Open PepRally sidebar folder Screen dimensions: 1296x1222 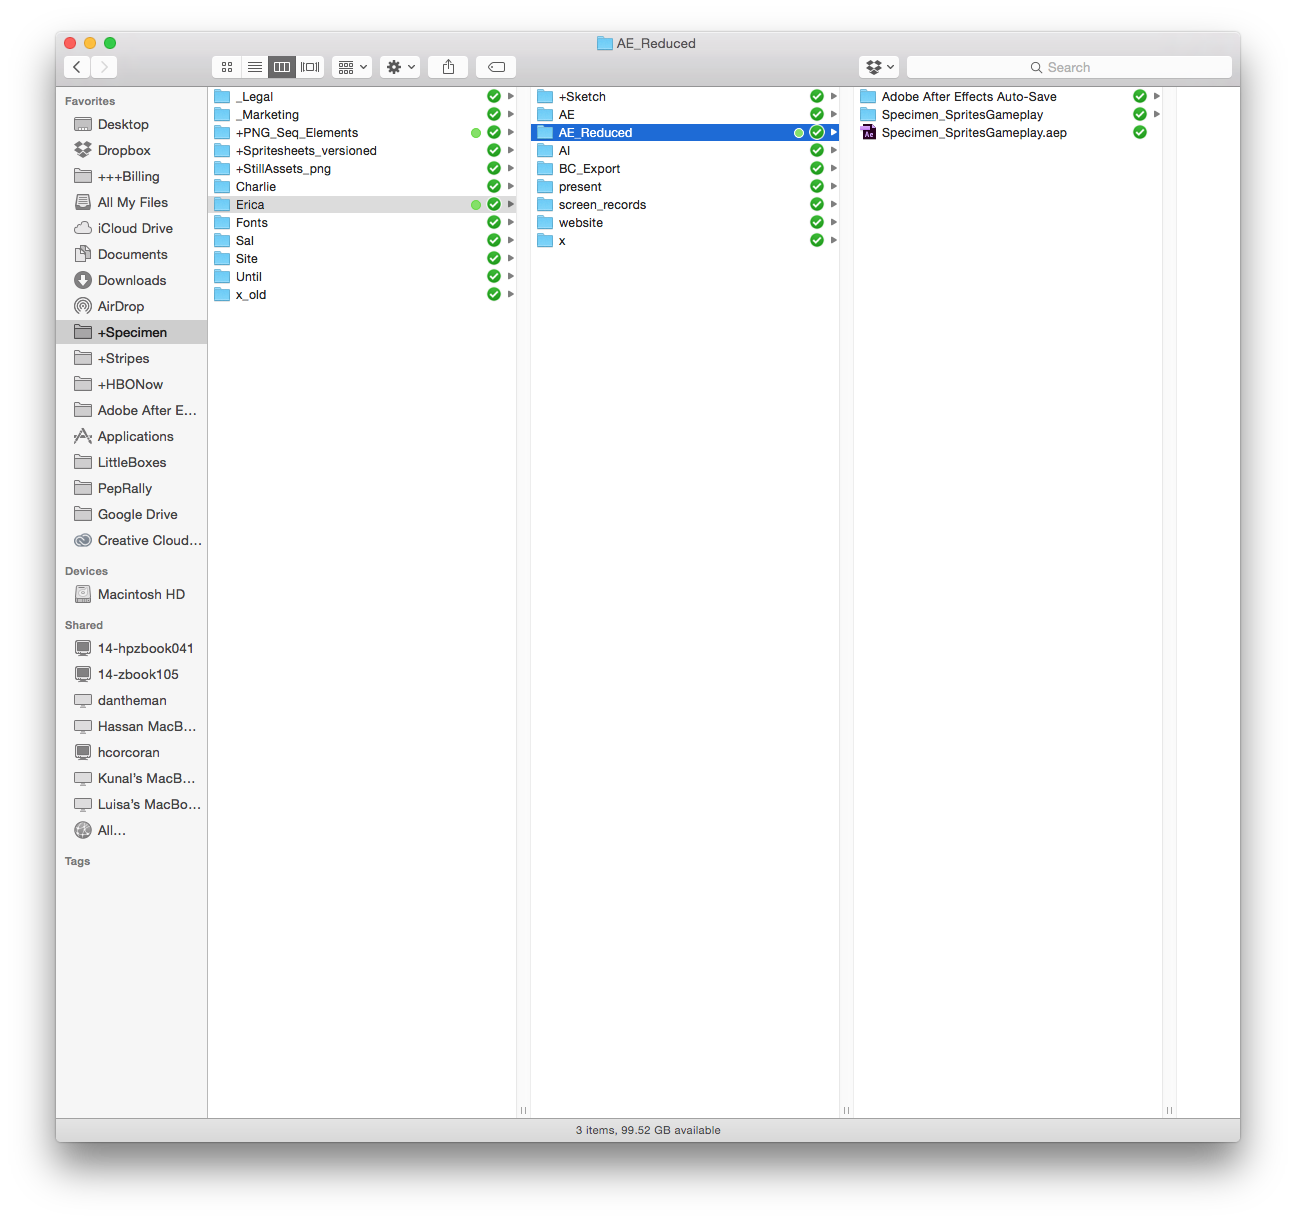(131, 488)
